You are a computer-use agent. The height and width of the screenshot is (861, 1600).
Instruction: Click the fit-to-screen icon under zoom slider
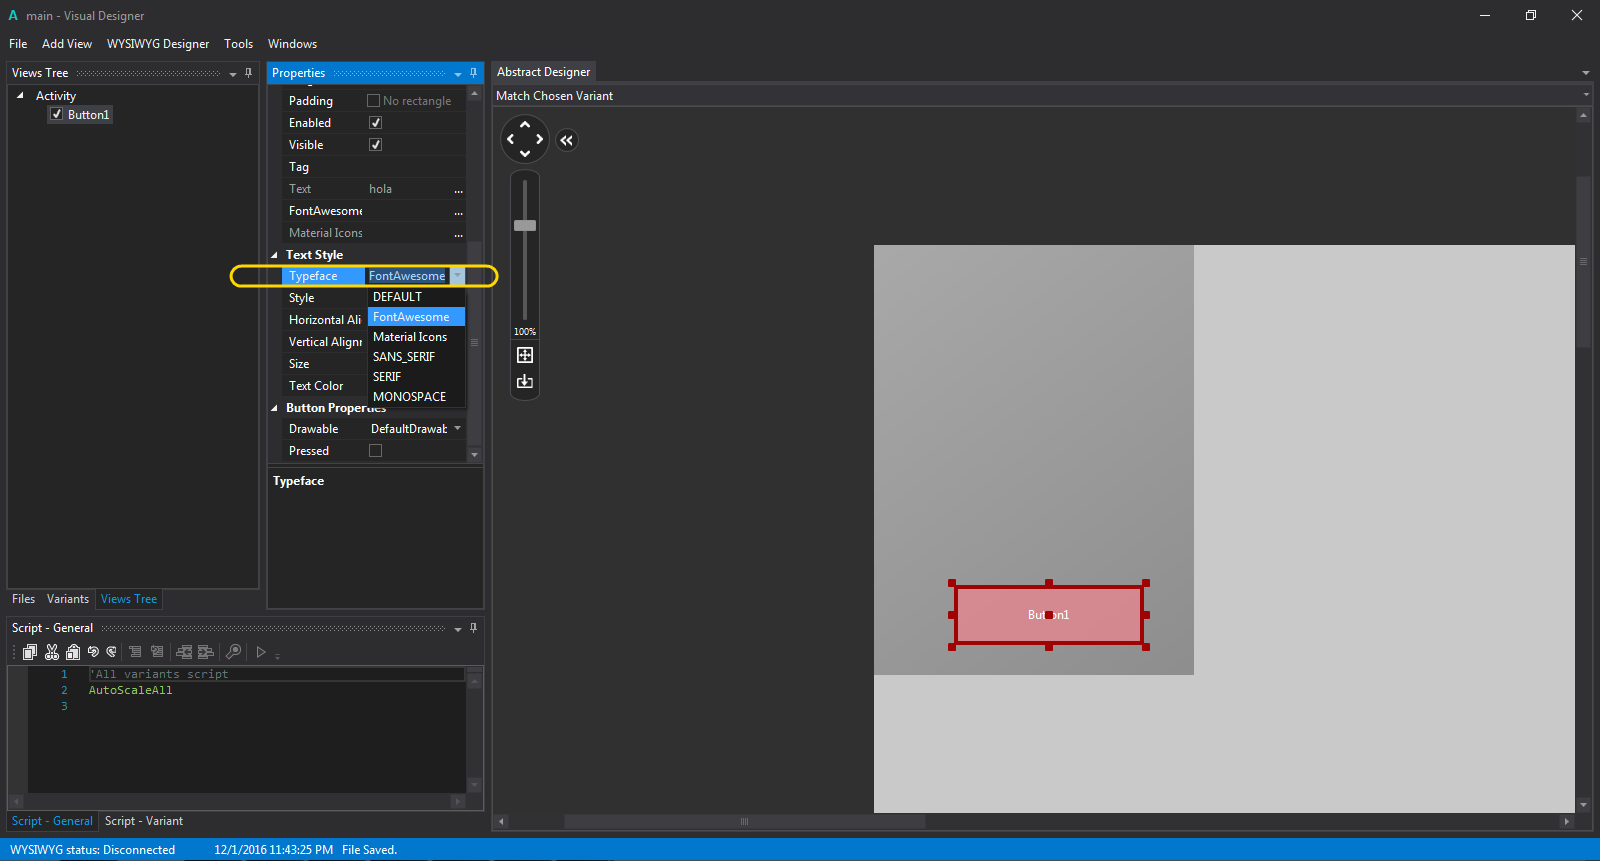tap(525, 355)
